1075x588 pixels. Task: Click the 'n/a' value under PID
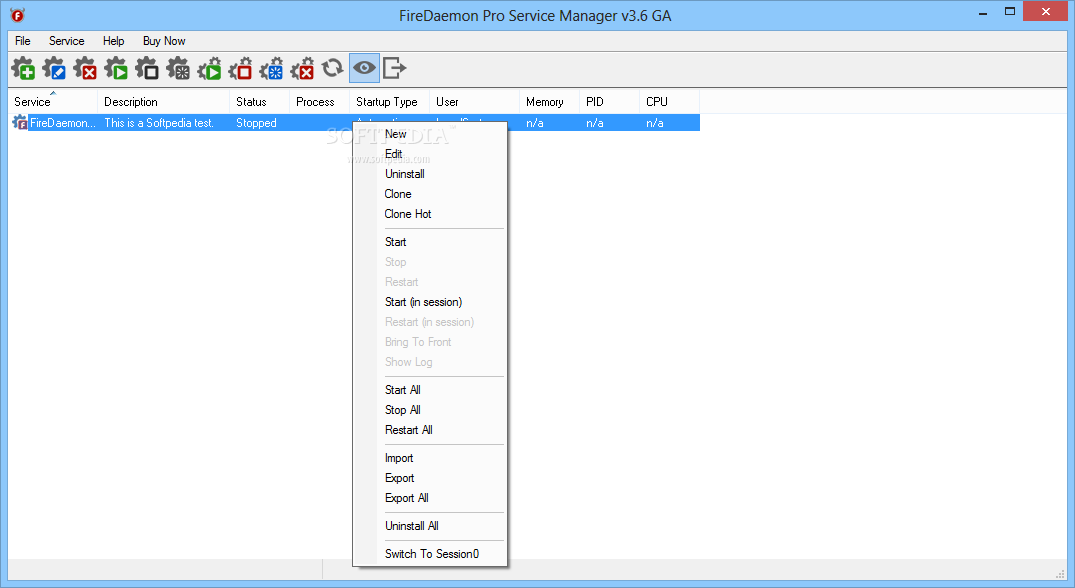[x=595, y=123]
